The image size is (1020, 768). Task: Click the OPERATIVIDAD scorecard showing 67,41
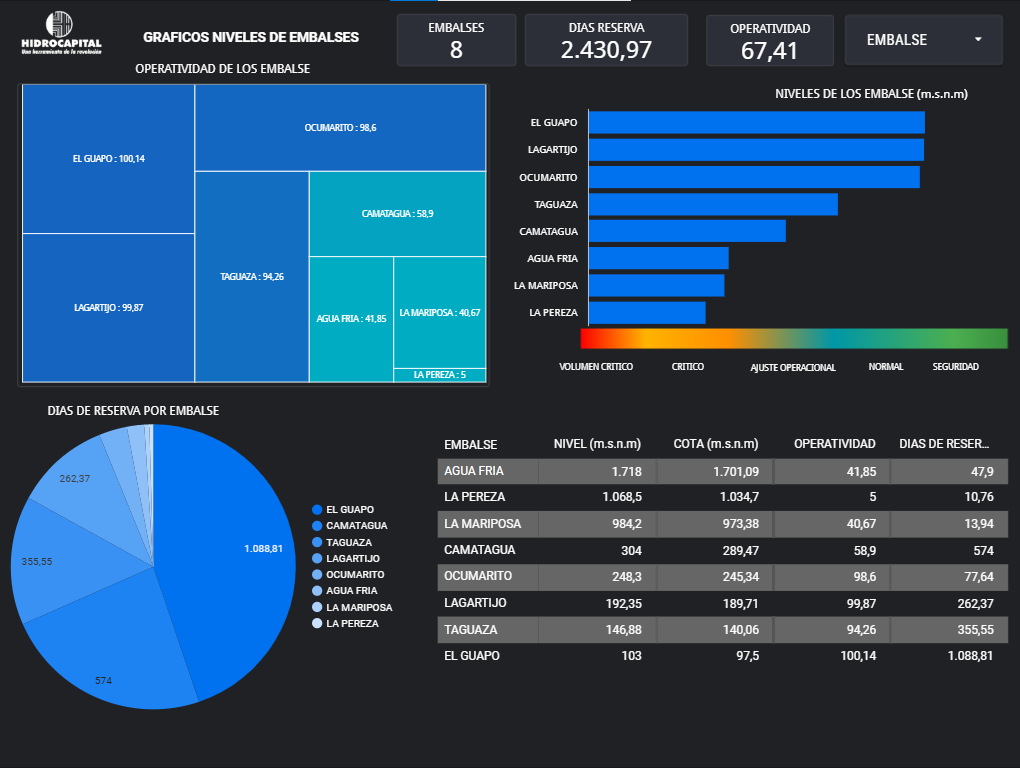point(769,40)
